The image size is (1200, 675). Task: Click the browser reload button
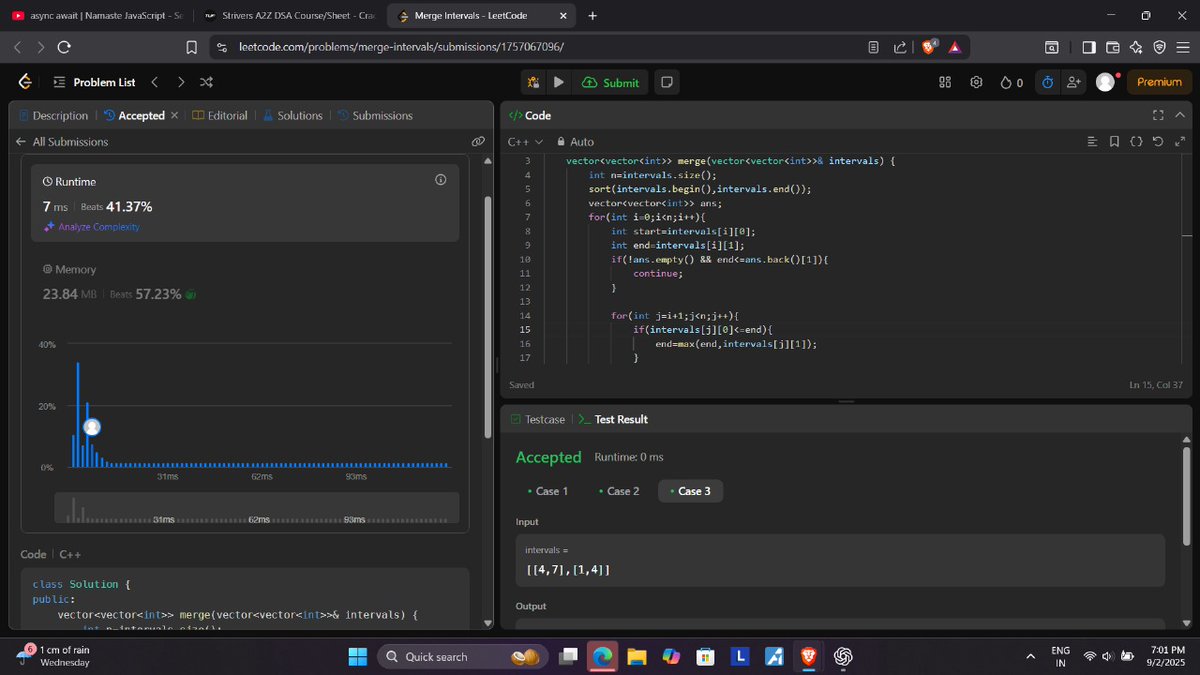coord(64,47)
